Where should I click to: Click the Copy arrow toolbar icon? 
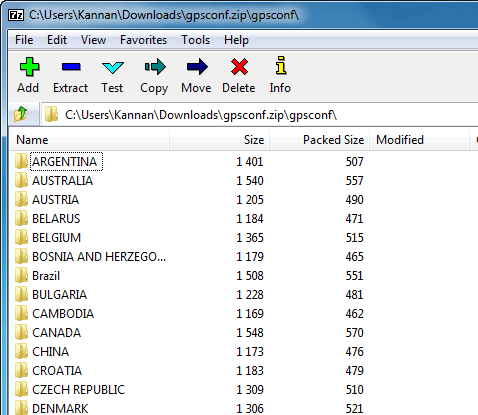coord(155,67)
